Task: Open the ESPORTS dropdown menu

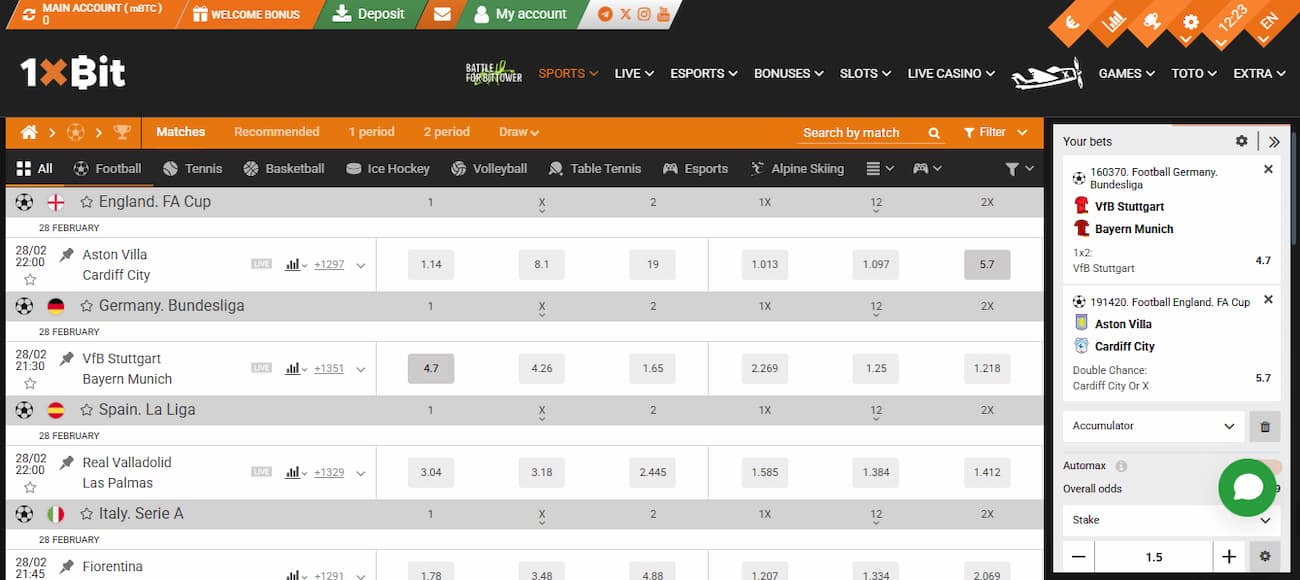Action: pyautogui.click(x=704, y=73)
